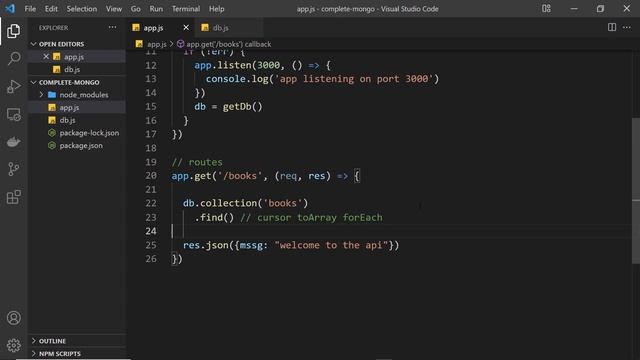Click on res.json line 25

click(x=291, y=245)
